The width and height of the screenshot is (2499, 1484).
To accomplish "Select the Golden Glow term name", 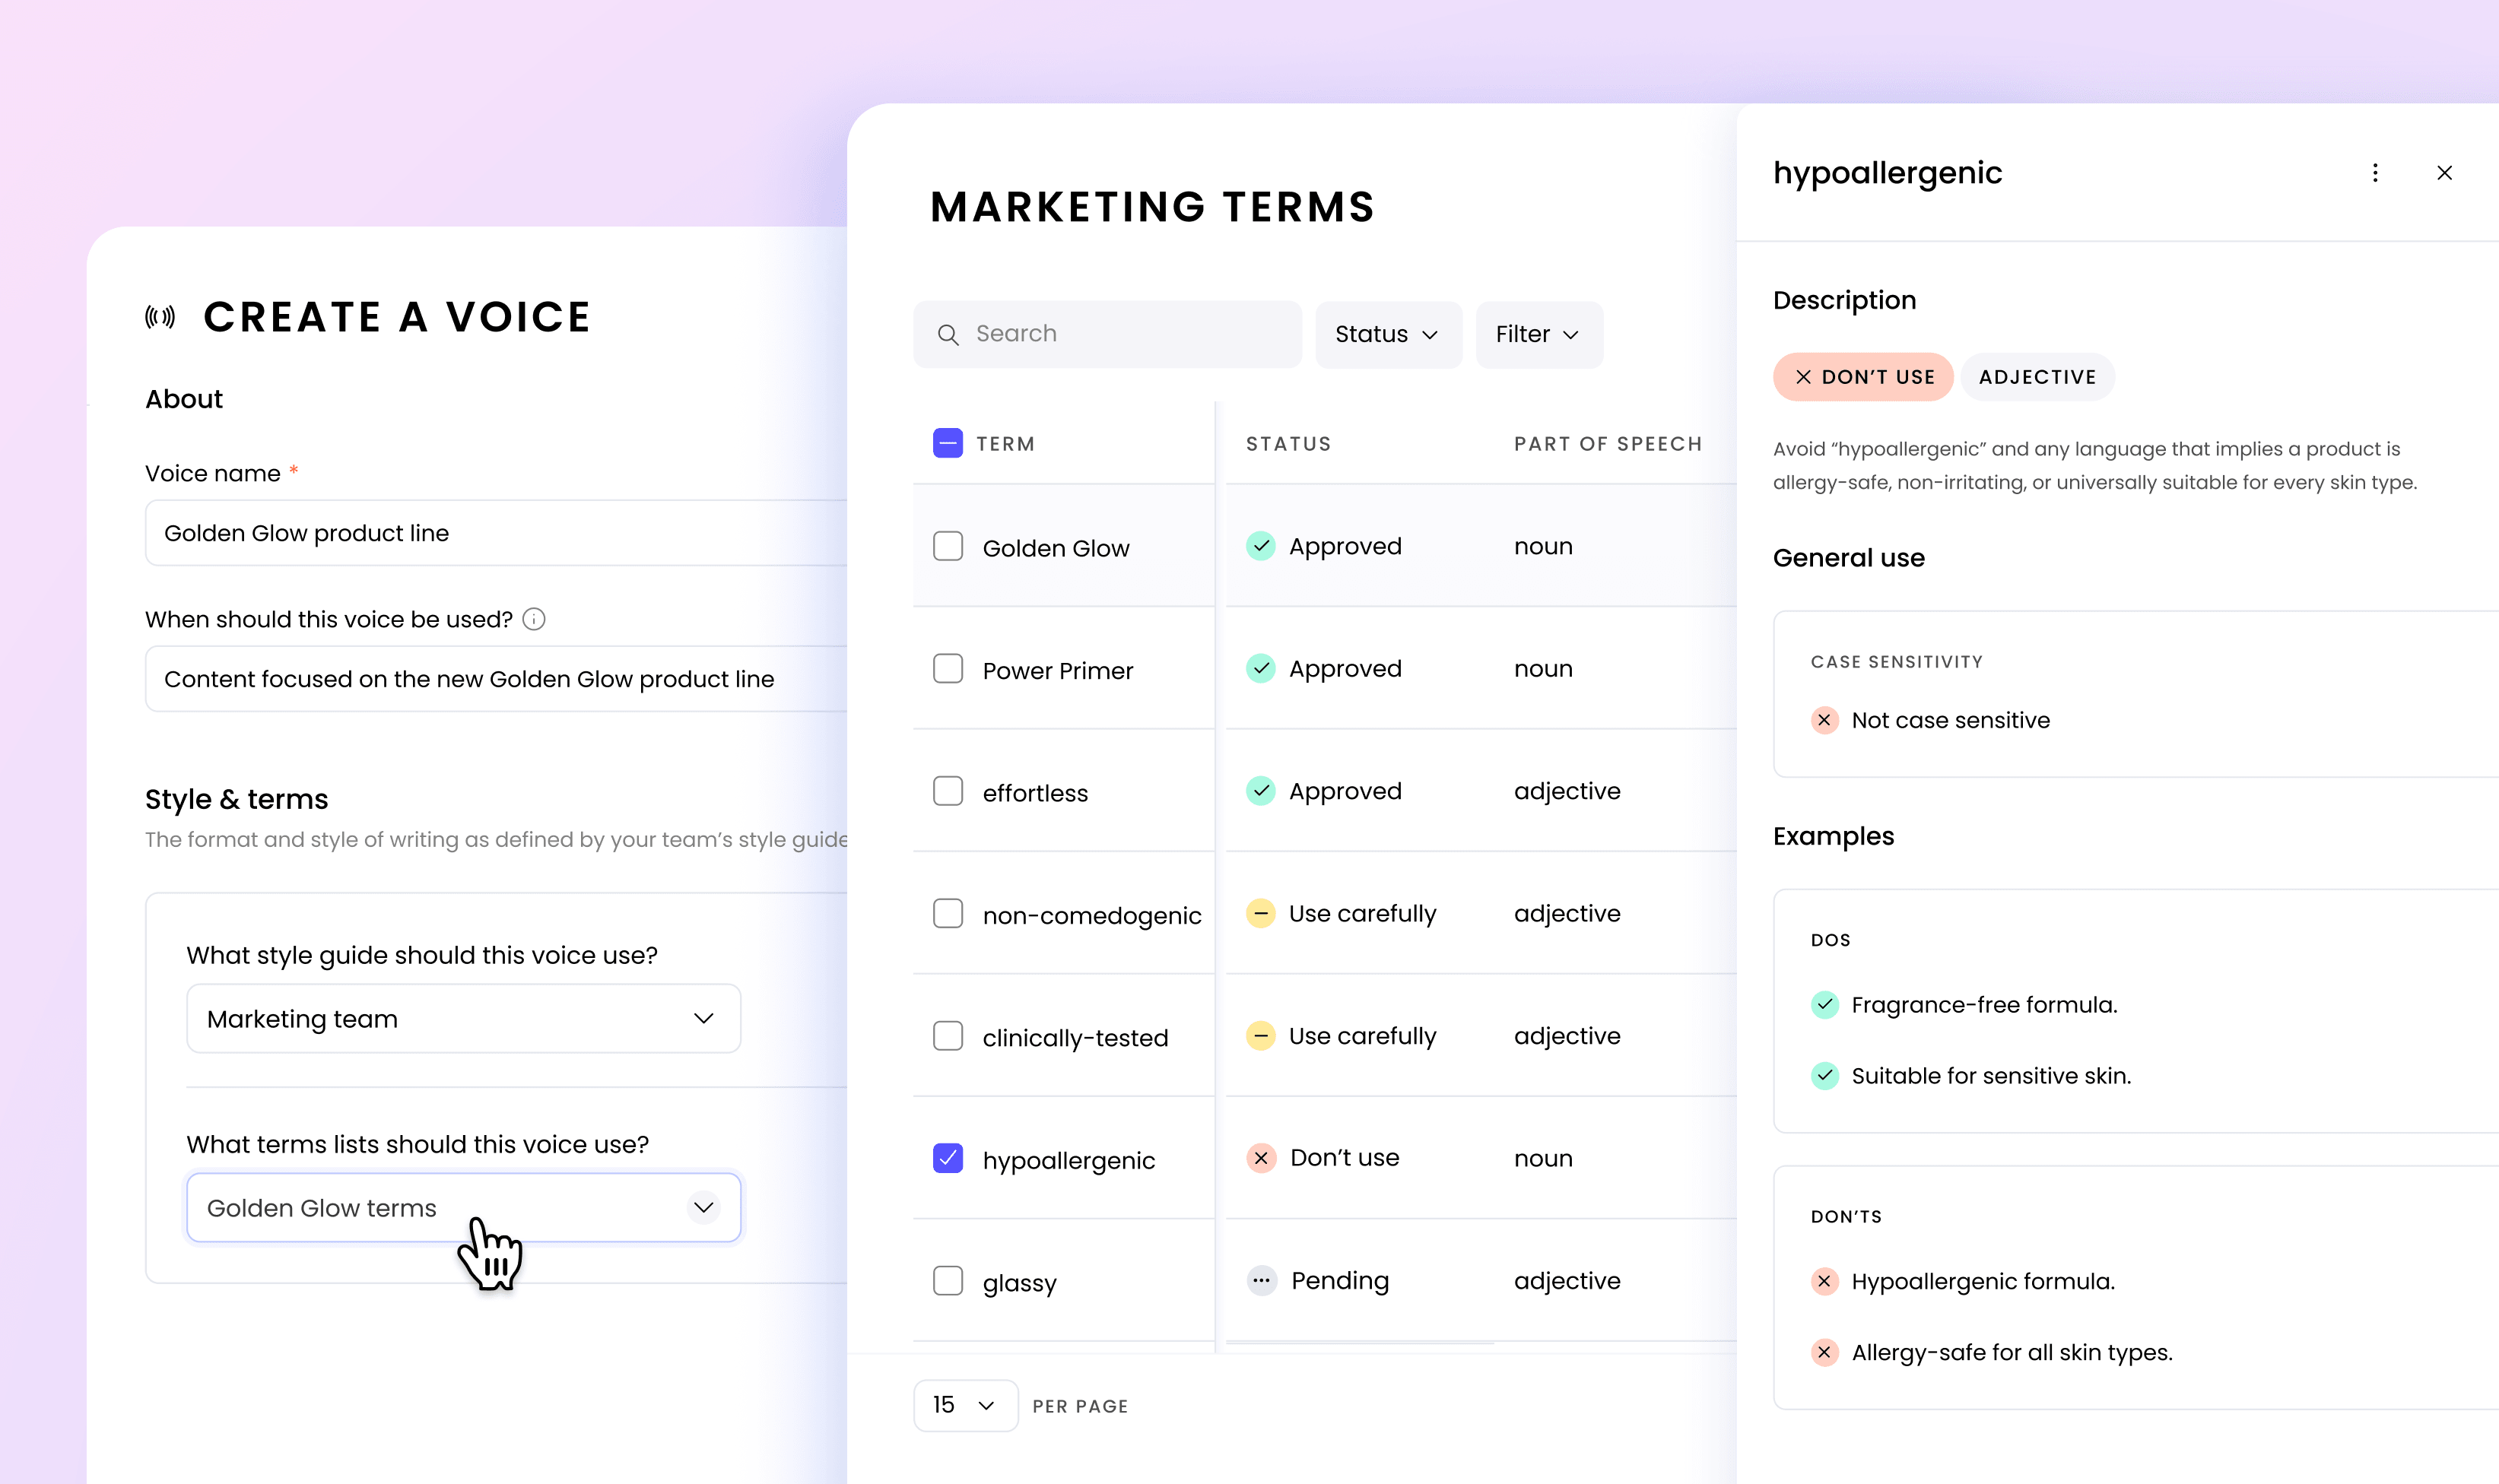I will click(1056, 548).
